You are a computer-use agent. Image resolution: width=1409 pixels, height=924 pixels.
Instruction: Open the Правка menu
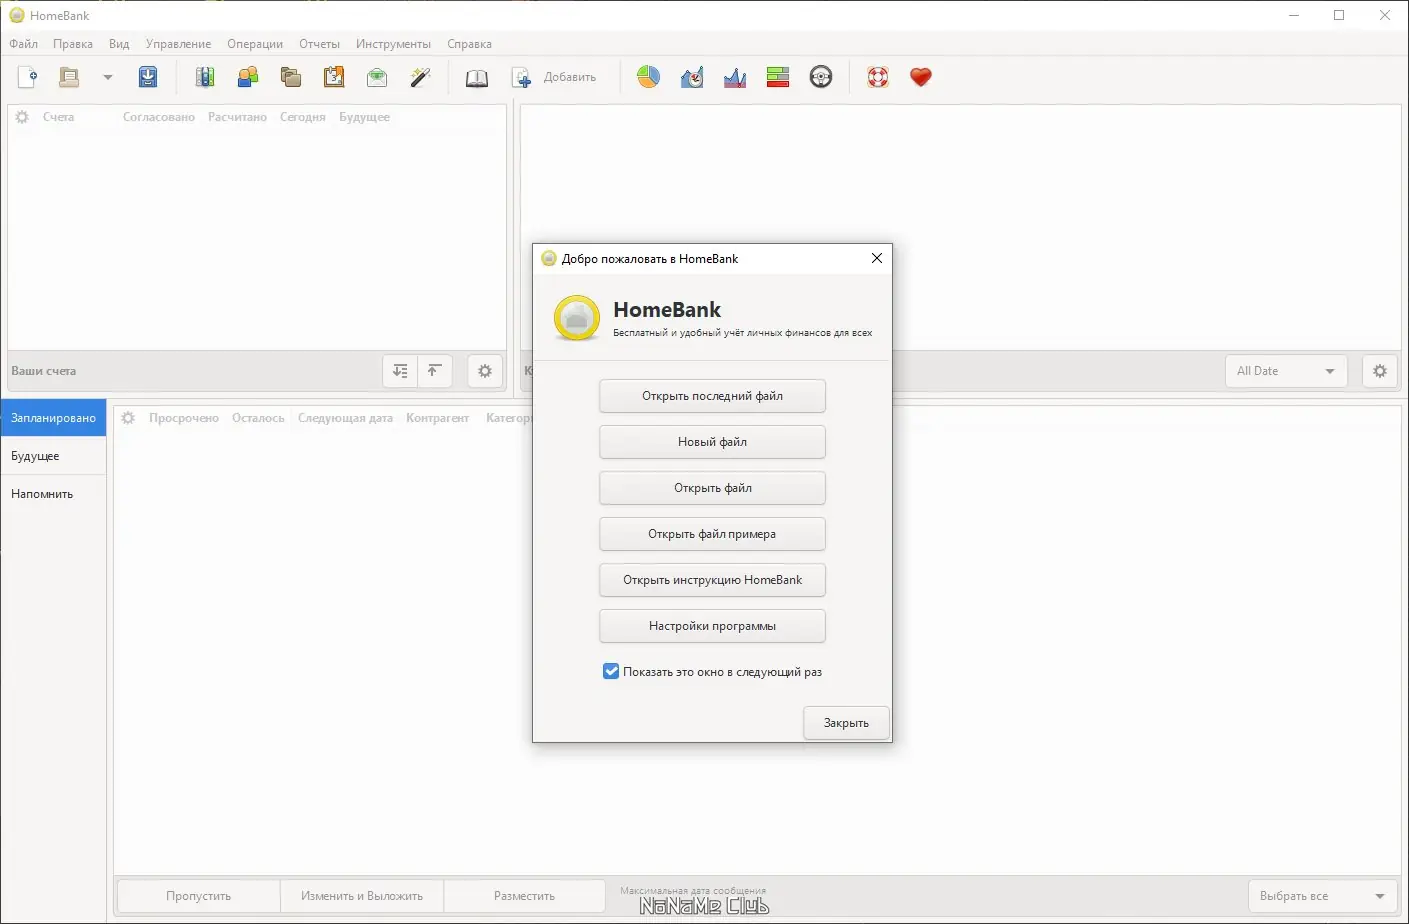pyautogui.click(x=73, y=44)
